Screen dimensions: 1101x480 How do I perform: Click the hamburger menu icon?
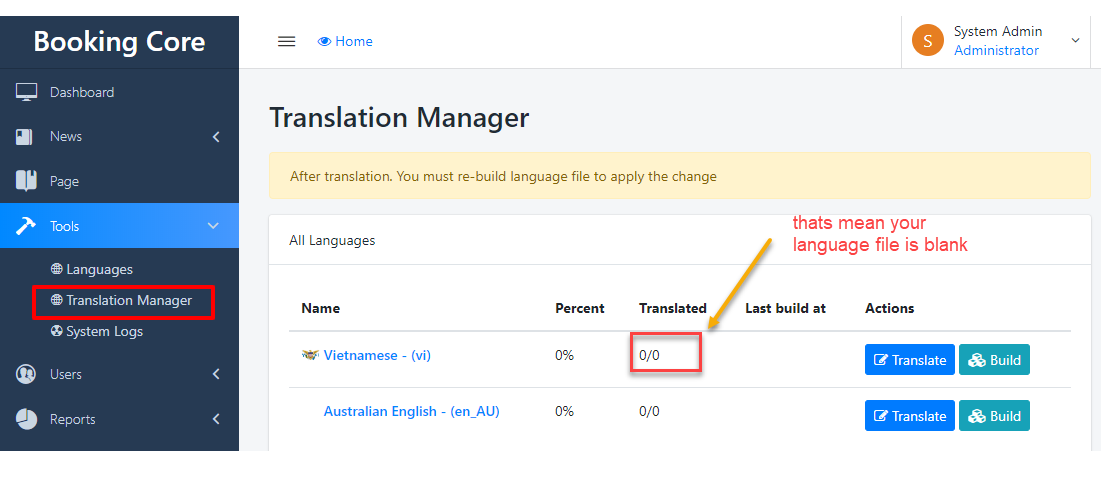[x=286, y=41]
